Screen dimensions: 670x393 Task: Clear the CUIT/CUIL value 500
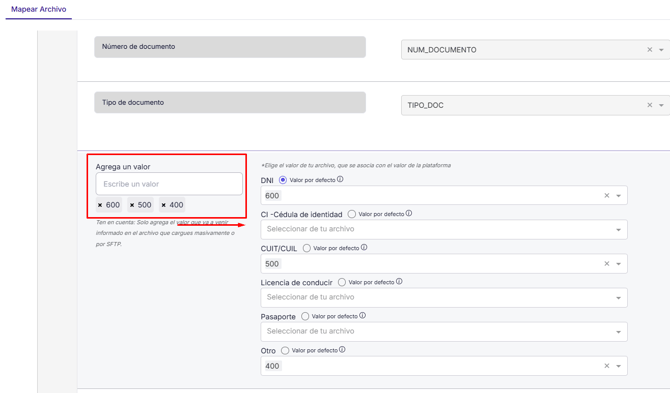pyautogui.click(x=607, y=264)
